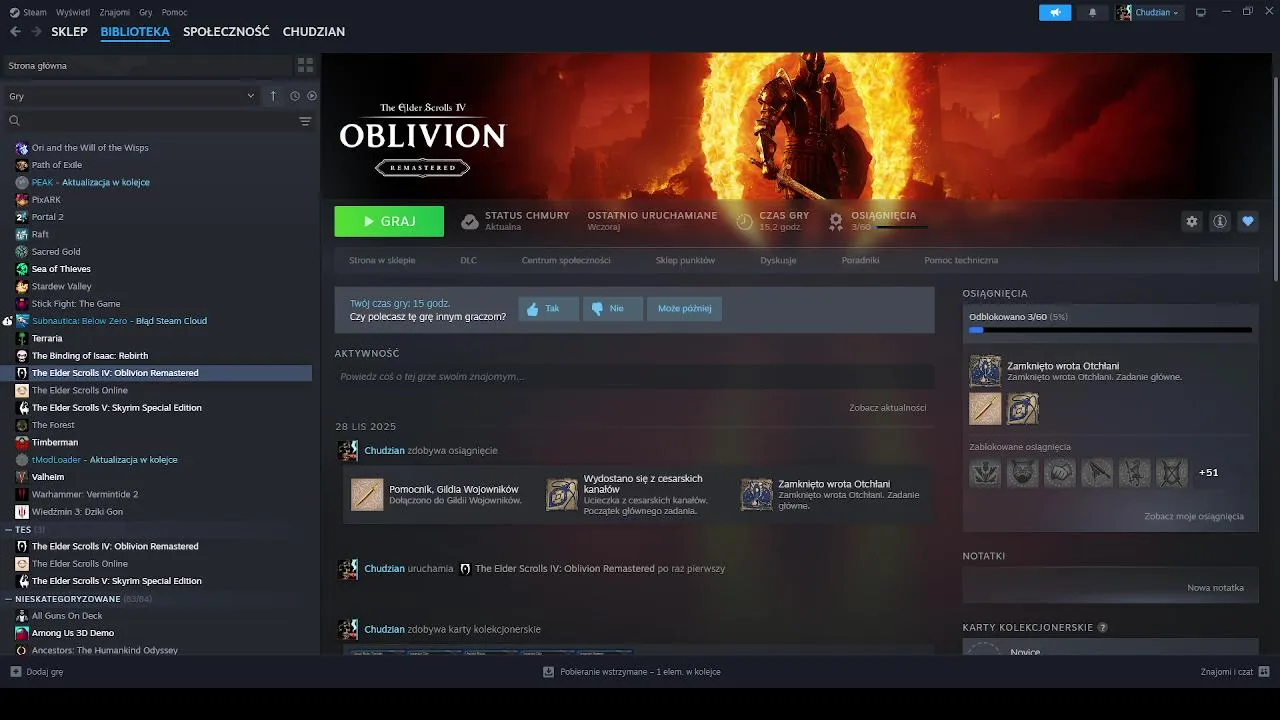The width and height of the screenshot is (1280, 720).
Task: Open advanced filters icon next to search
Action: click(x=305, y=121)
